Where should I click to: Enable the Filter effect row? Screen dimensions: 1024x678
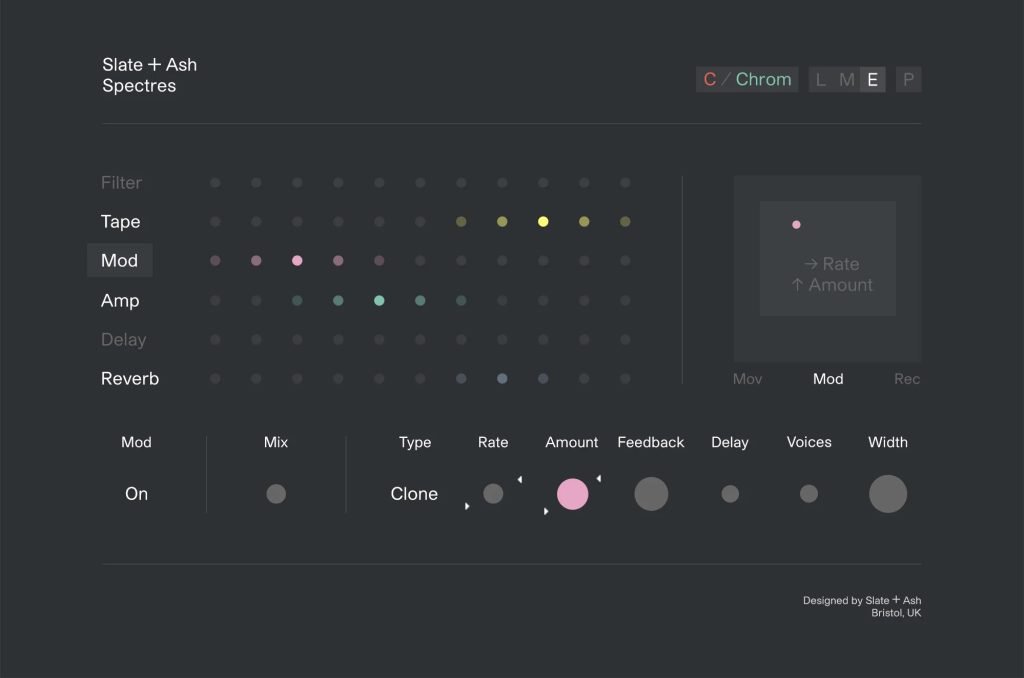click(121, 183)
